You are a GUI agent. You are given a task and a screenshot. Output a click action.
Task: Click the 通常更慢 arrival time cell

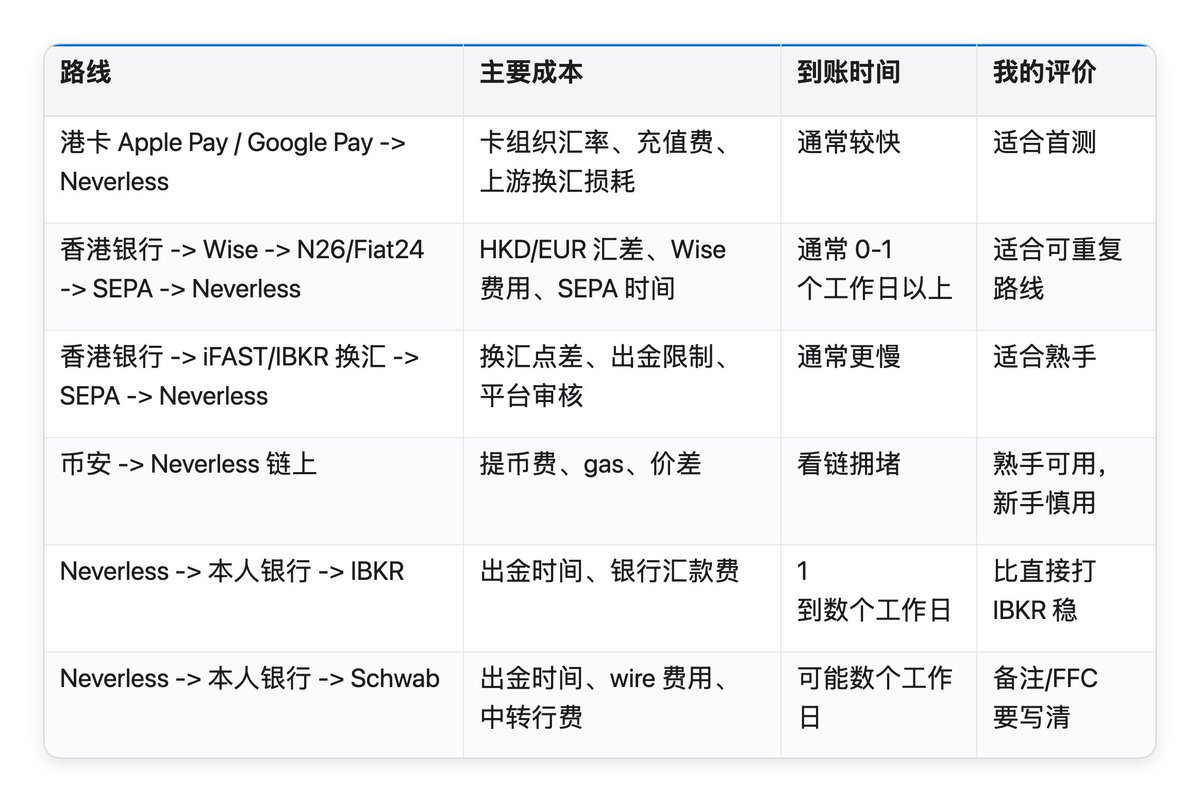879,383
